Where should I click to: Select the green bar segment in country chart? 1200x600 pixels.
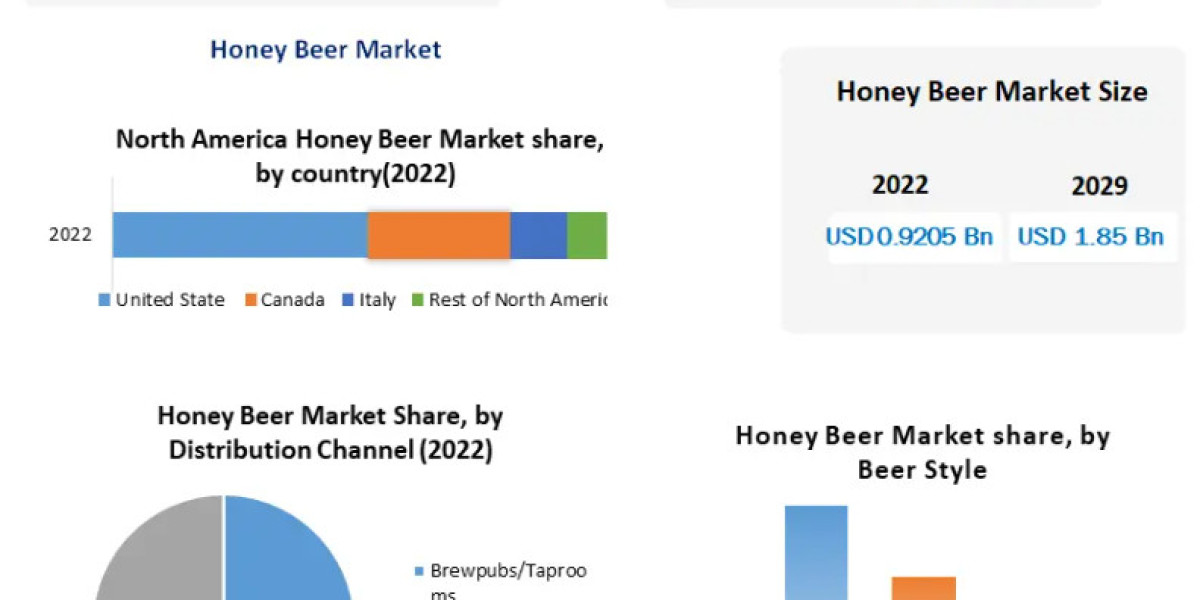pyautogui.click(x=587, y=236)
